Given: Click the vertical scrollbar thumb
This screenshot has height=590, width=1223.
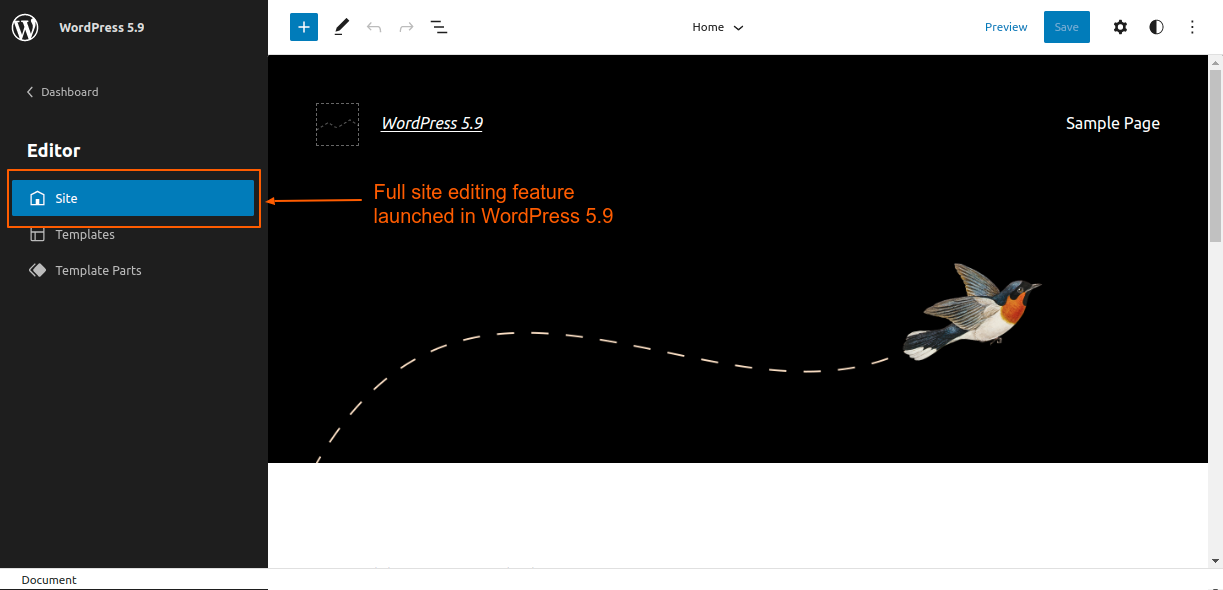Looking at the screenshot, I should [x=1216, y=156].
